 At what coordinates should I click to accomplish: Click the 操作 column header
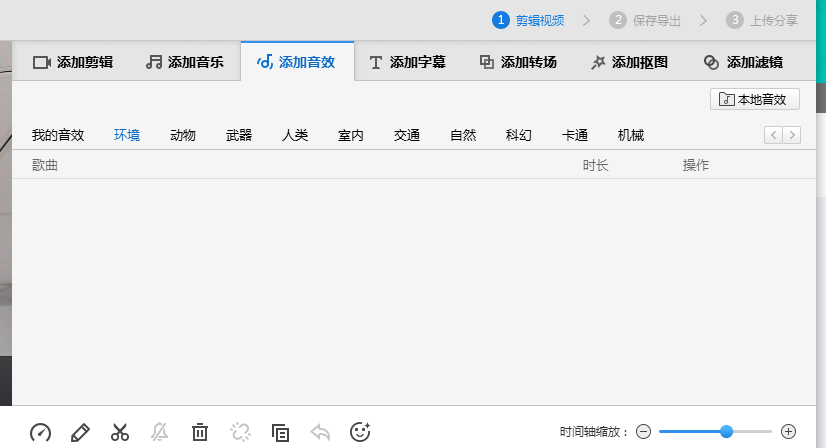pos(696,165)
